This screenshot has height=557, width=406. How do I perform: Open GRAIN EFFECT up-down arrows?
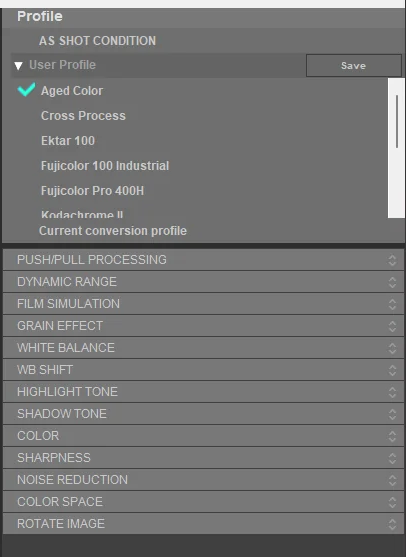(x=392, y=326)
